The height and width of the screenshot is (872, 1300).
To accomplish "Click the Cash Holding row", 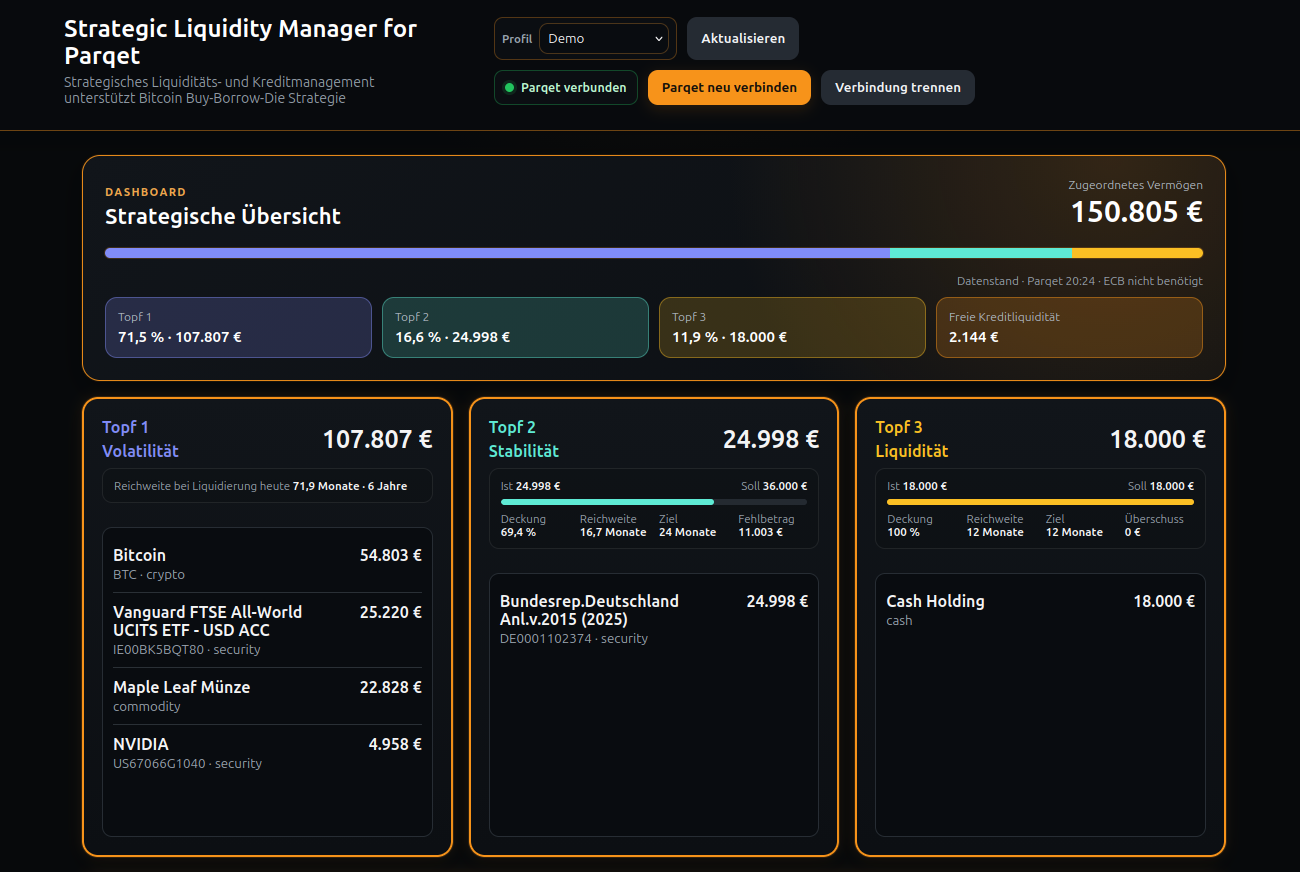I will pos(1040,610).
